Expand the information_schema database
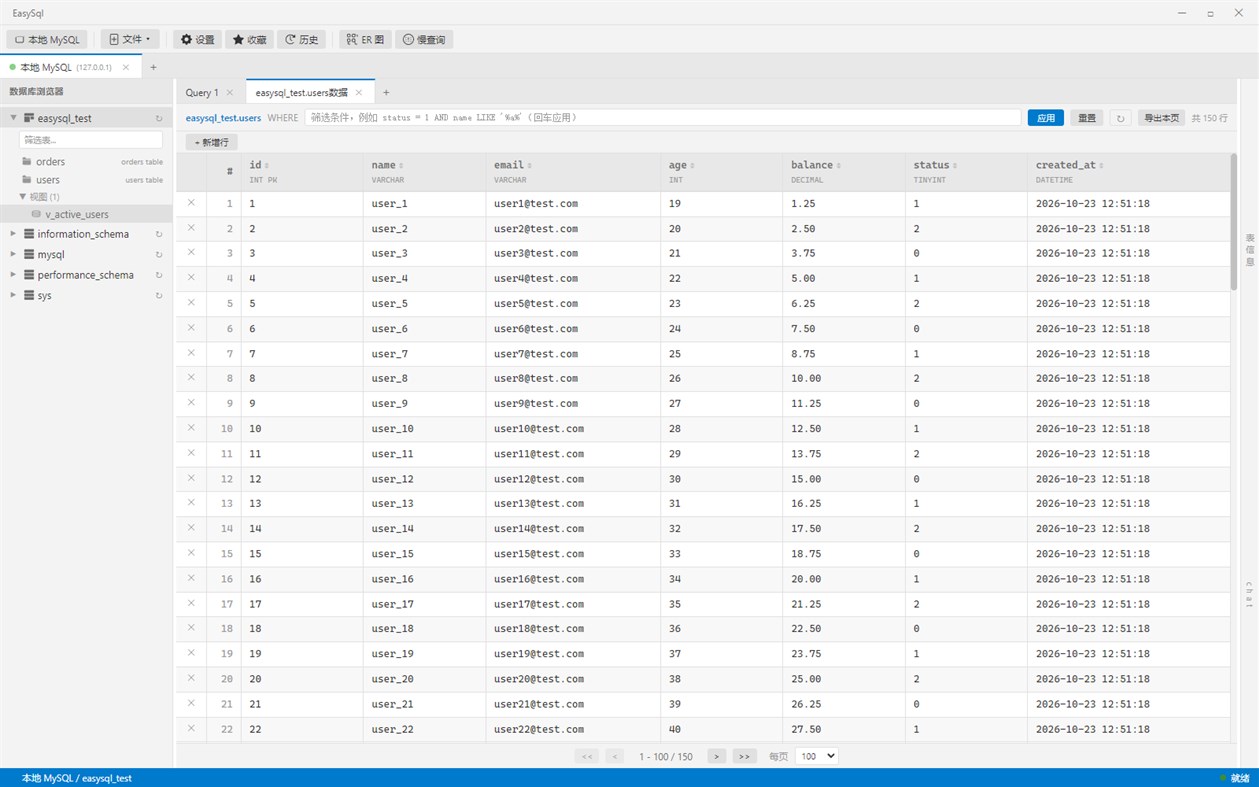 tap(13, 234)
